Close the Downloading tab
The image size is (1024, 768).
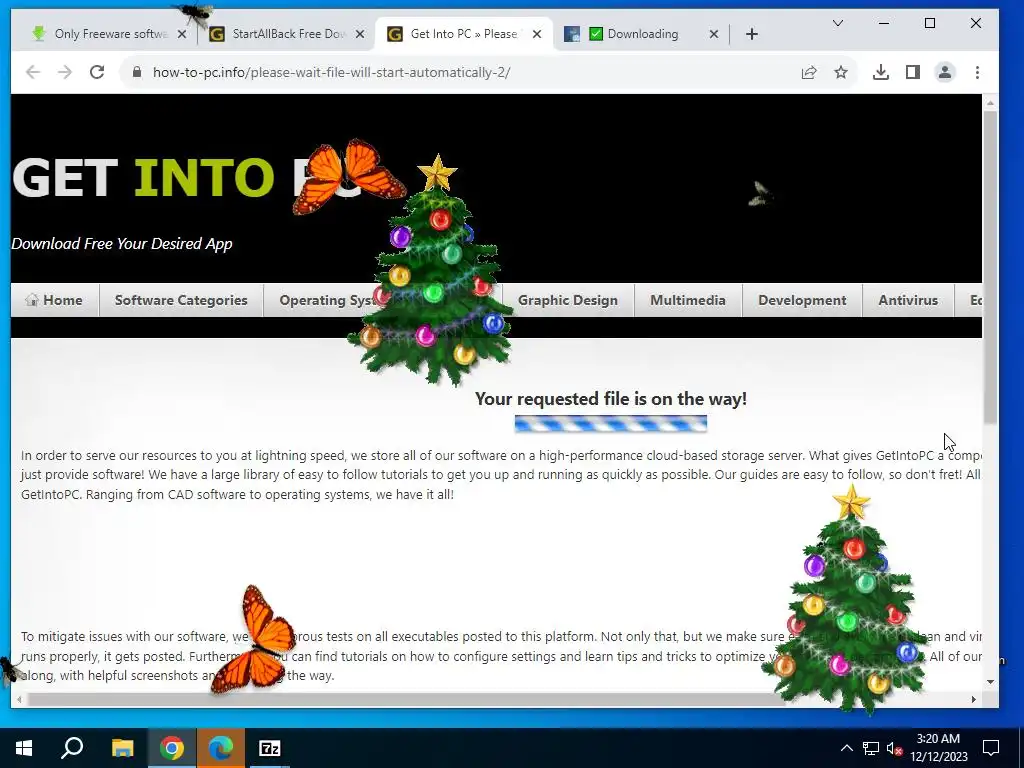(x=714, y=34)
